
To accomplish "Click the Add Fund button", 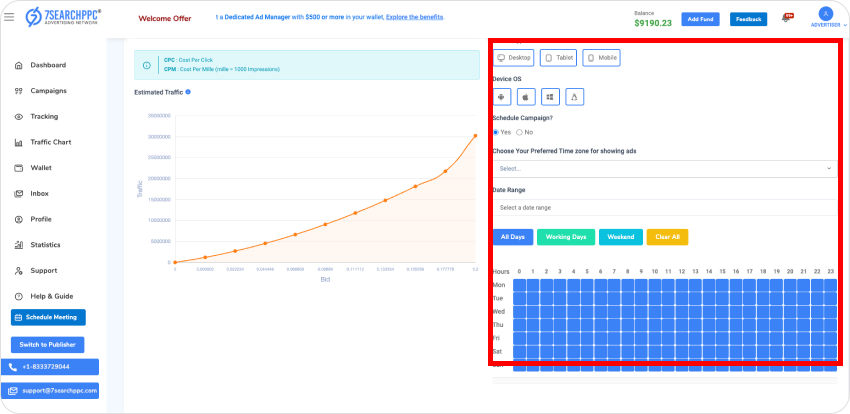I will (700, 19).
